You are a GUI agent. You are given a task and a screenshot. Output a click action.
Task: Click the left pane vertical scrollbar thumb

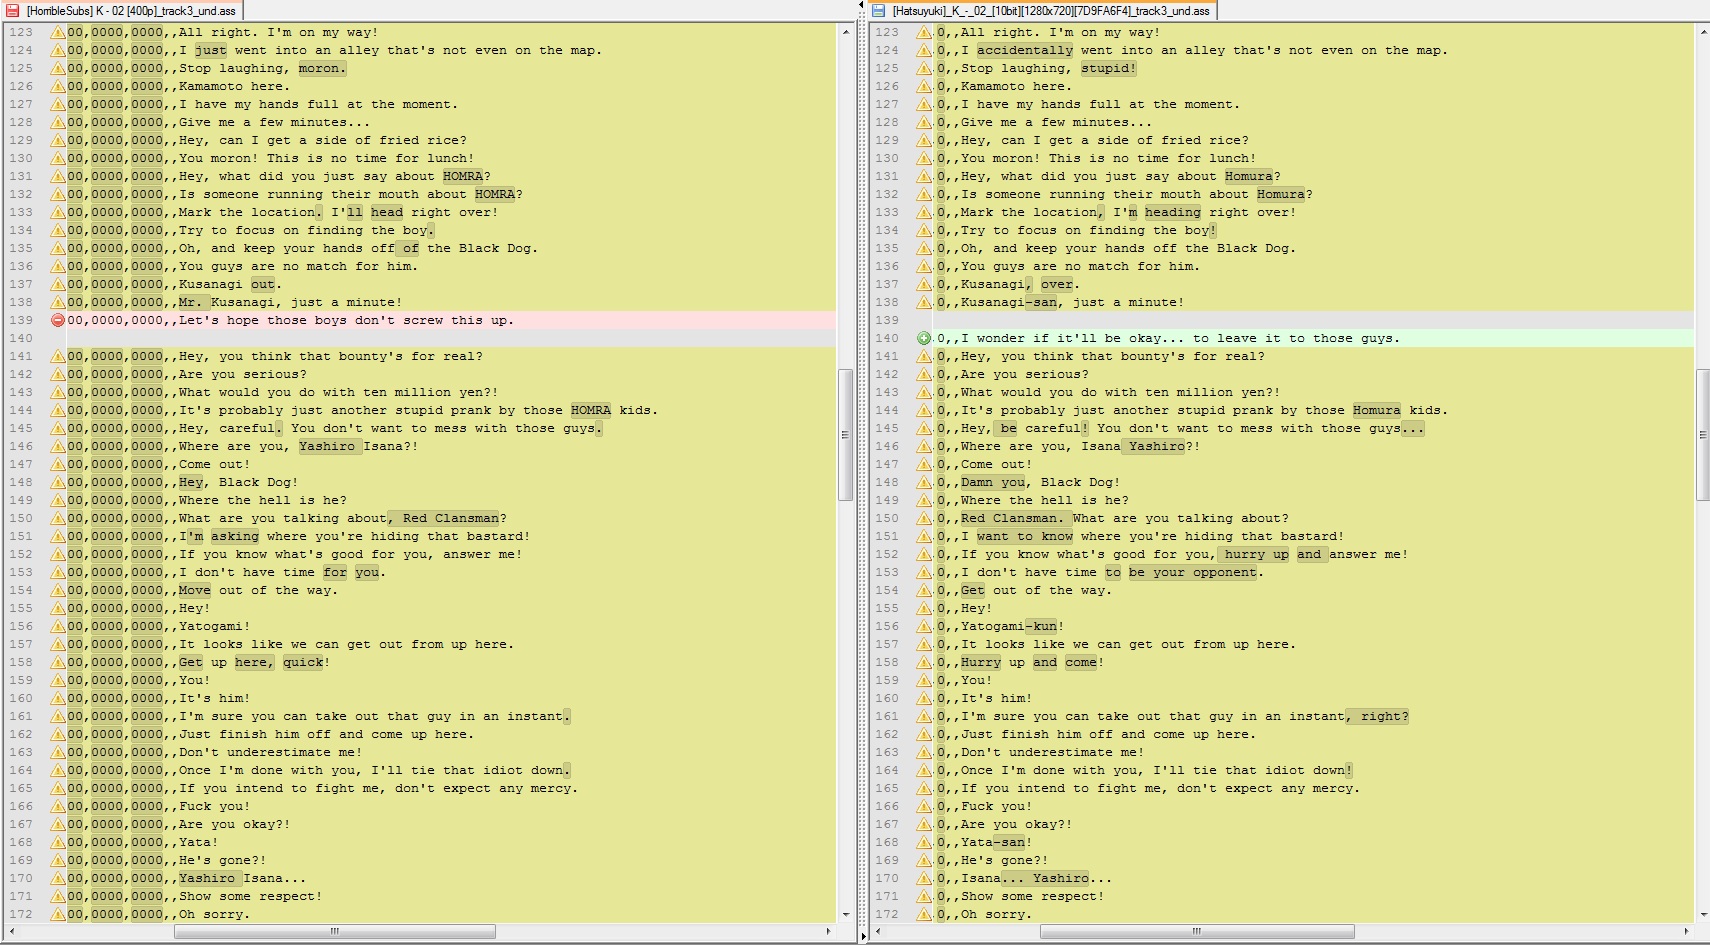(846, 434)
